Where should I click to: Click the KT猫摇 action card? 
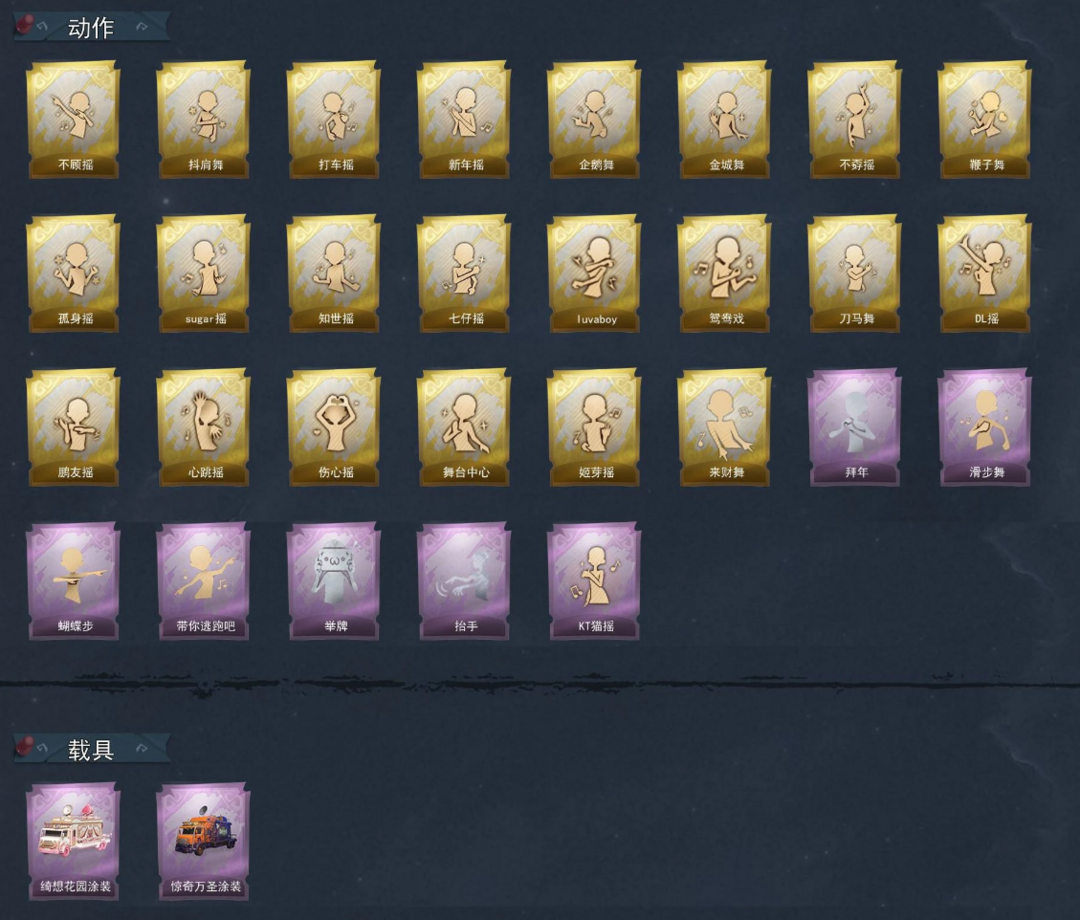pyautogui.click(x=594, y=581)
